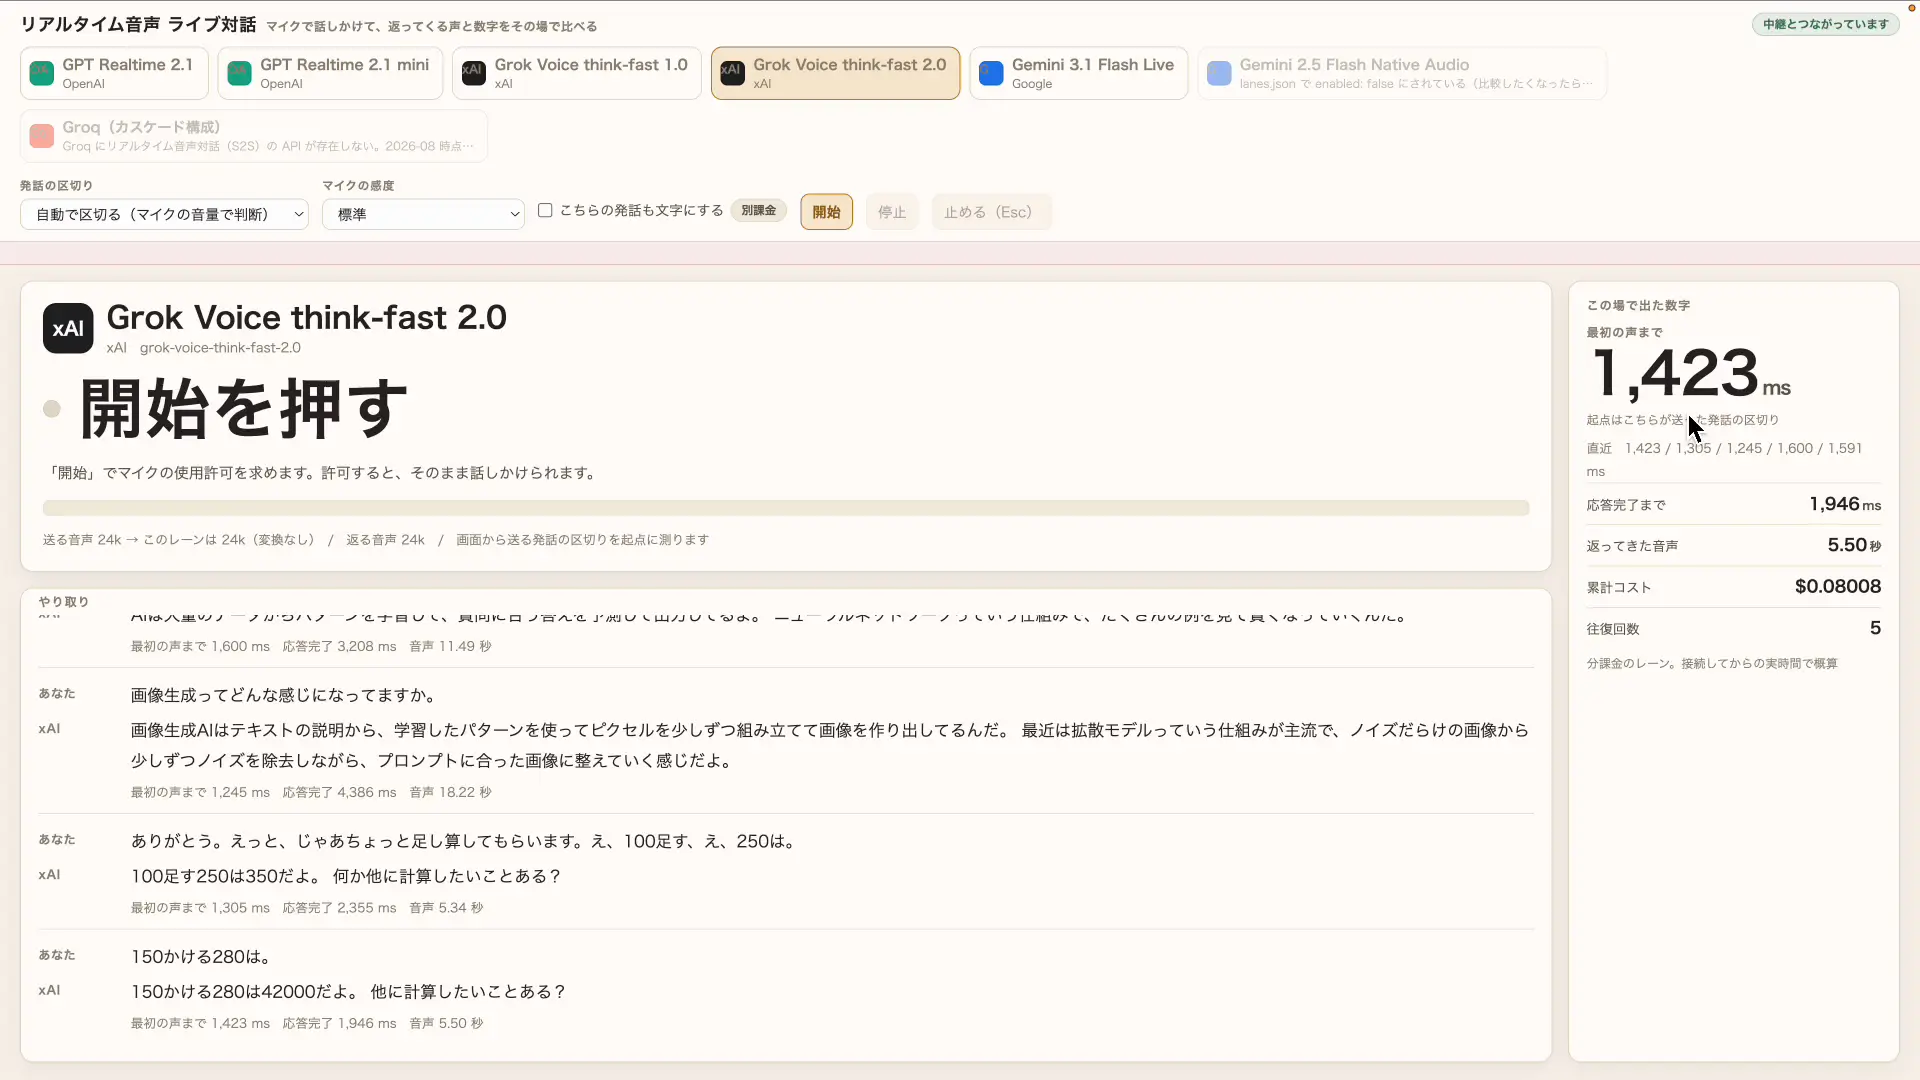The image size is (1920, 1080).
Task: Click the Grok Voice think-fast 1.0 xAI icon
Action: coord(473,73)
